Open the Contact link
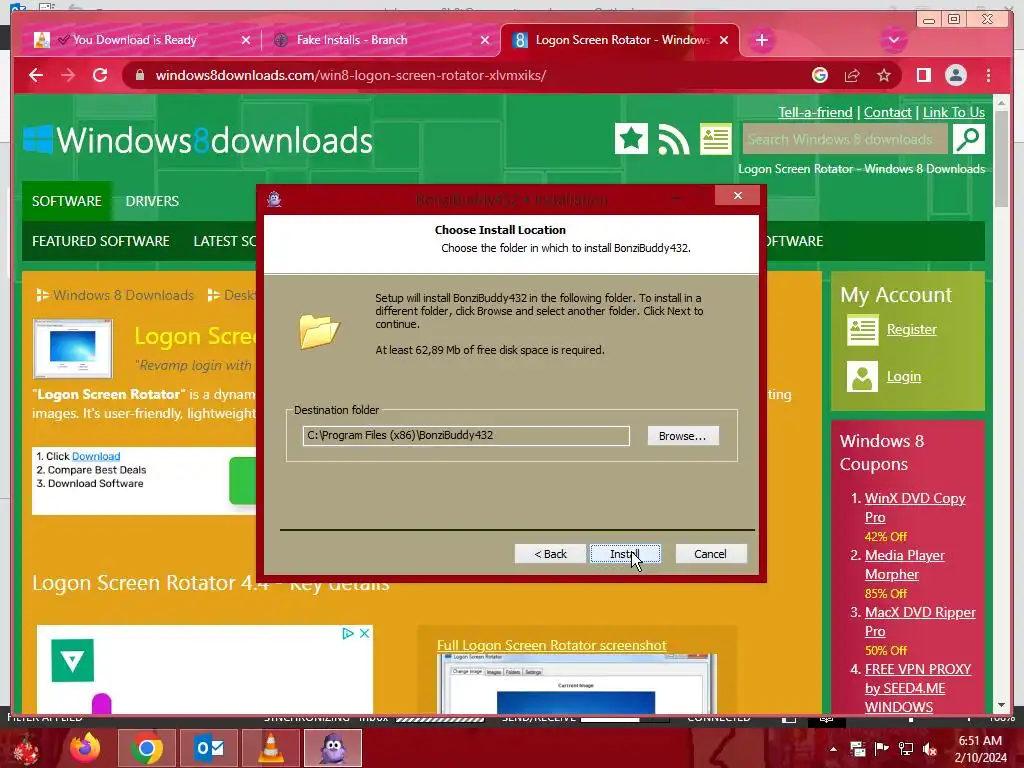Image resolution: width=1024 pixels, height=768 pixels. point(888,112)
